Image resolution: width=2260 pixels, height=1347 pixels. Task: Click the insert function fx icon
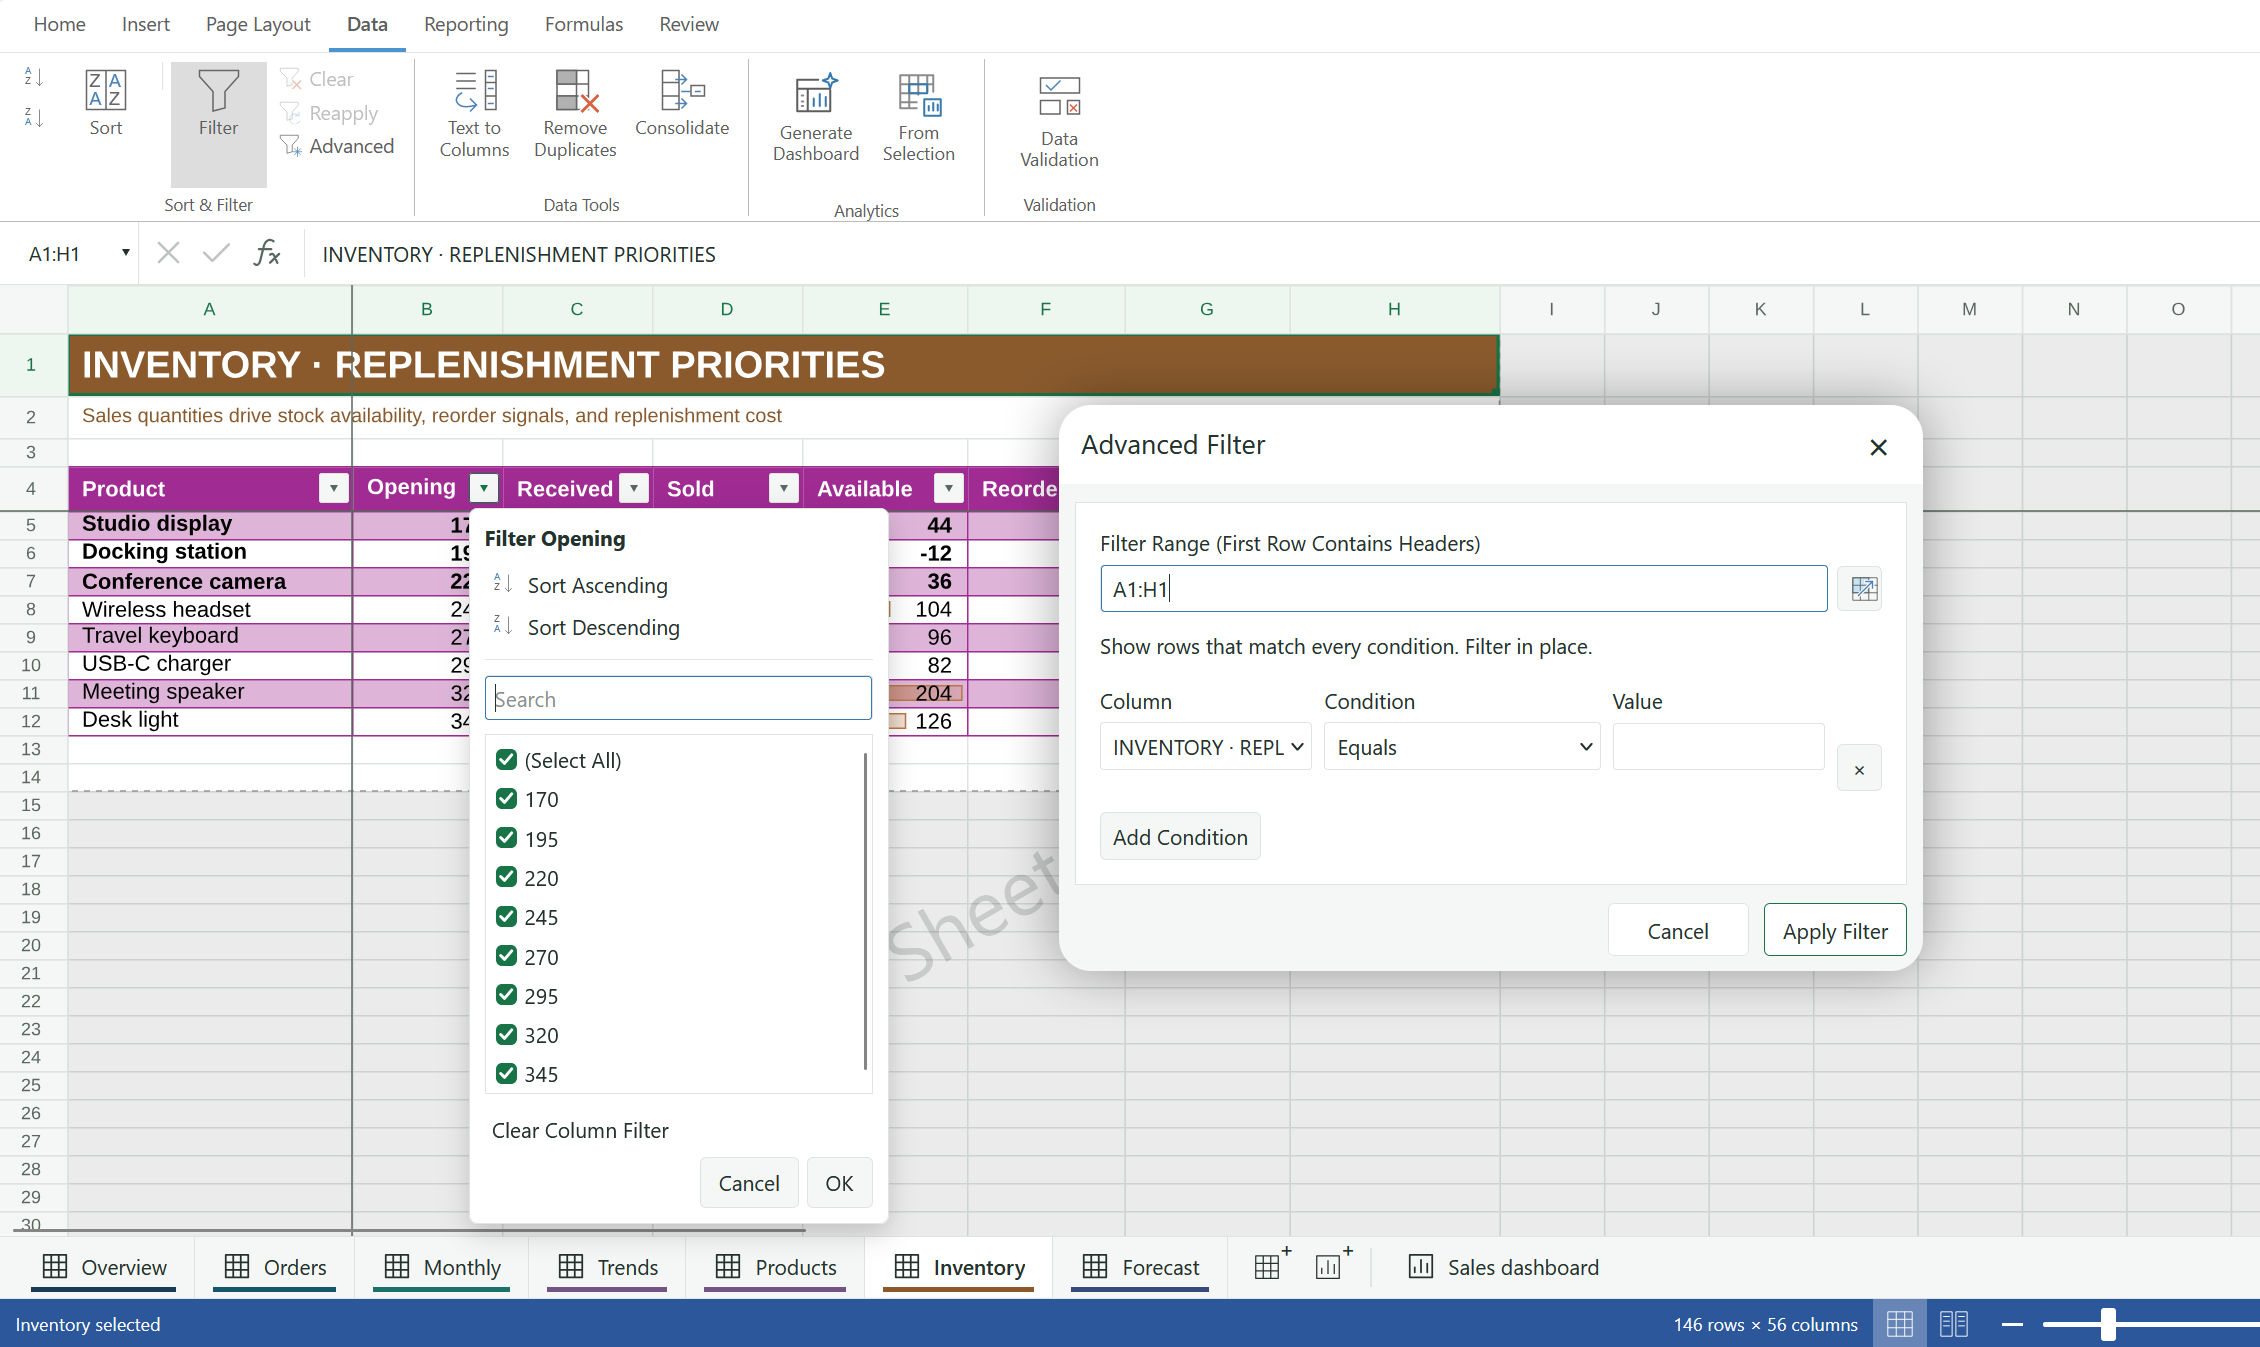coord(267,254)
